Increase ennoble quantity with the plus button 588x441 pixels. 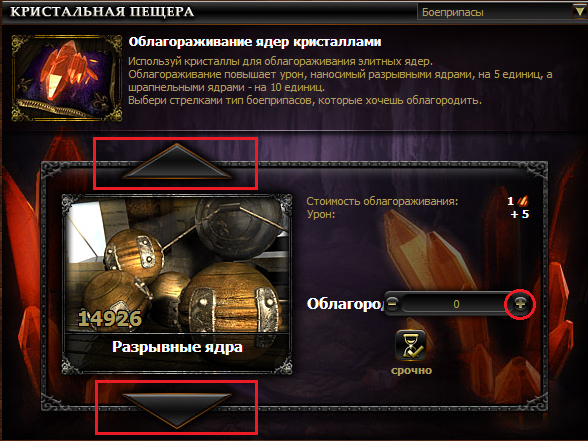pos(520,304)
